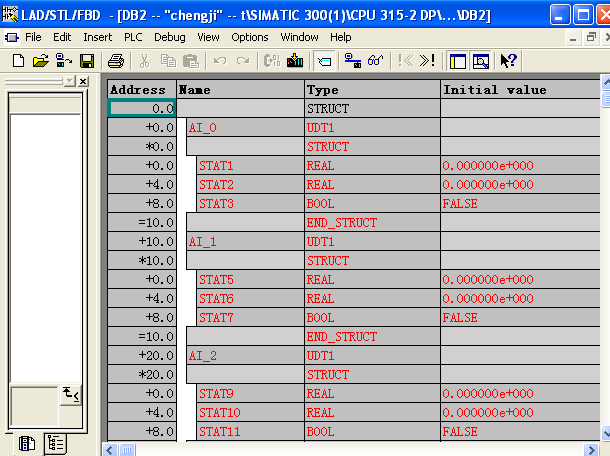610x456 pixels.
Task: Open the Insert menu
Action: coord(97,37)
